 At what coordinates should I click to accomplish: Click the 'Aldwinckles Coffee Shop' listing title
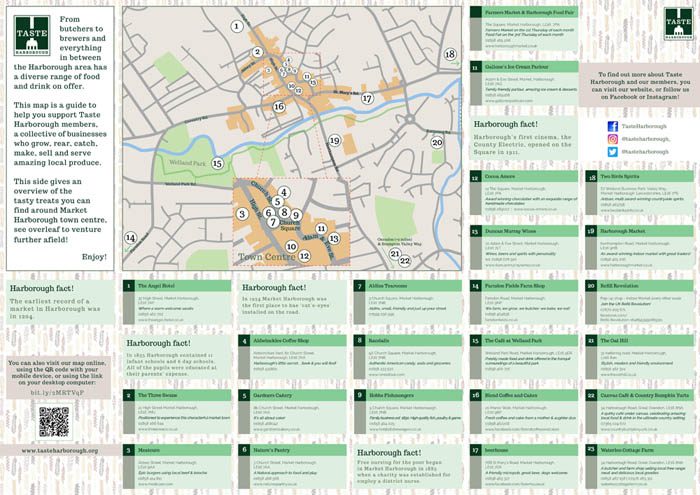coord(281,341)
